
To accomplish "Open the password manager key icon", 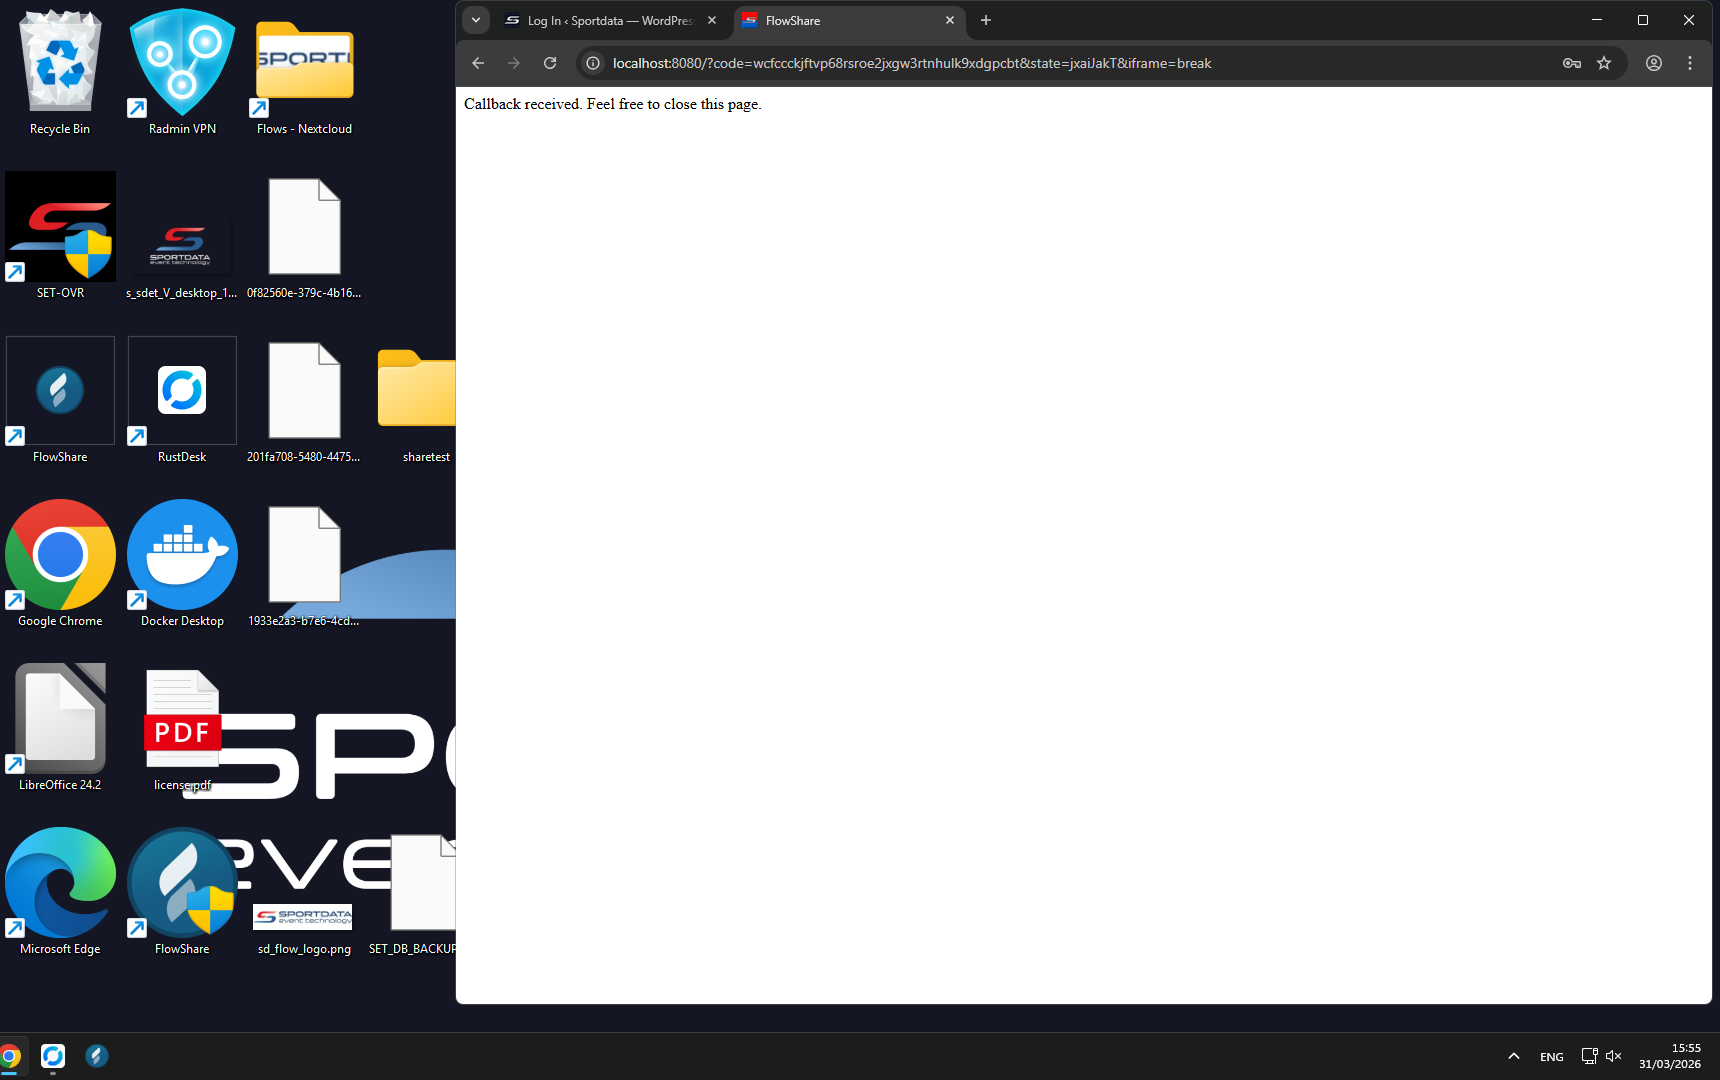I will 1572,63.
